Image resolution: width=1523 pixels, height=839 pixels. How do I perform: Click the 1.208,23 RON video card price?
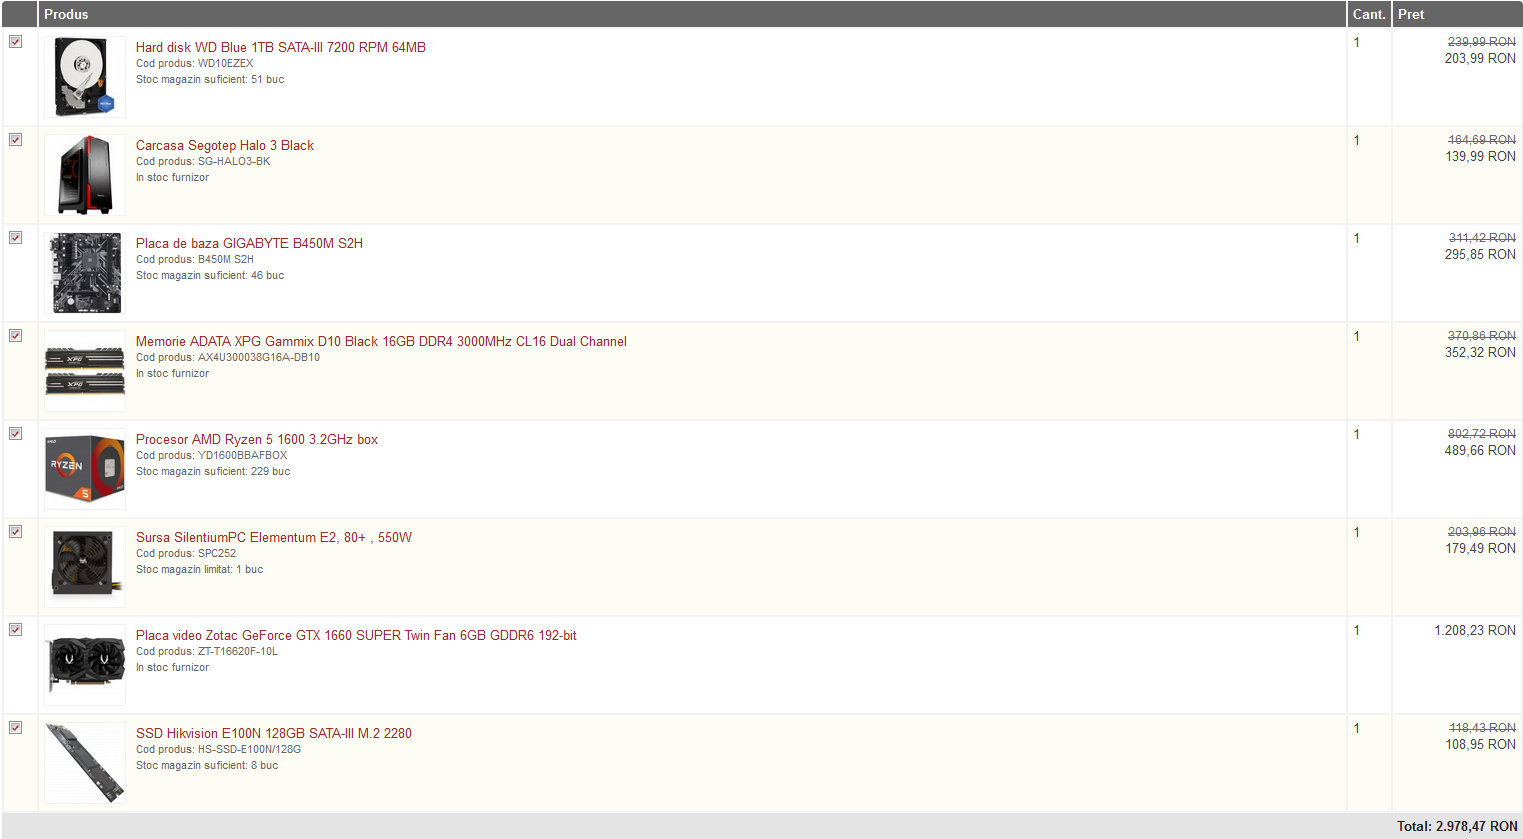tap(1475, 631)
